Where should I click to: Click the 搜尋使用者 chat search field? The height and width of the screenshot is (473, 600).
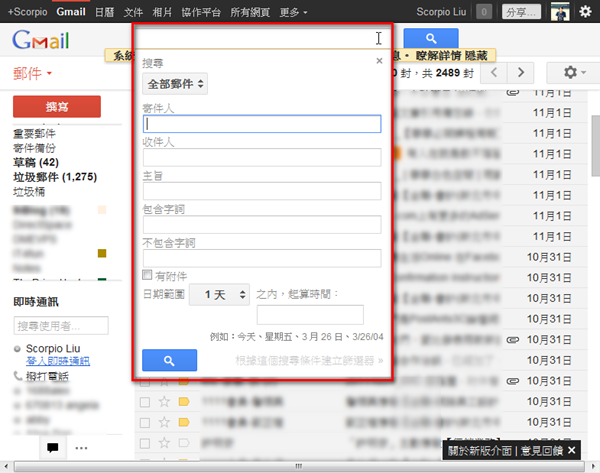61,326
